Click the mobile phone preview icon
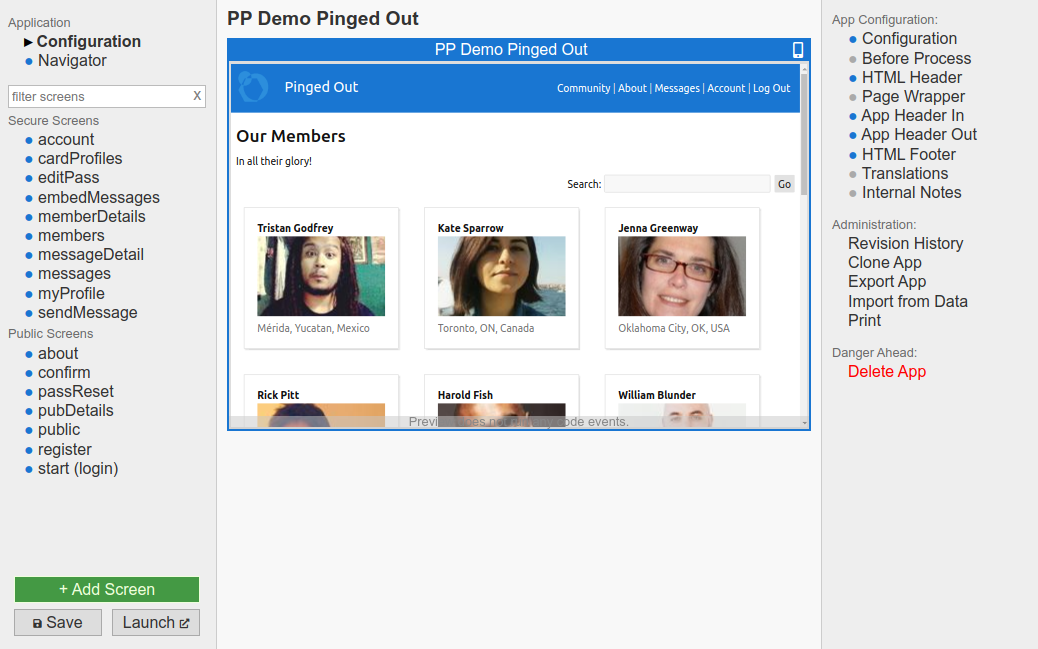The width and height of the screenshot is (1038, 649). [798, 50]
